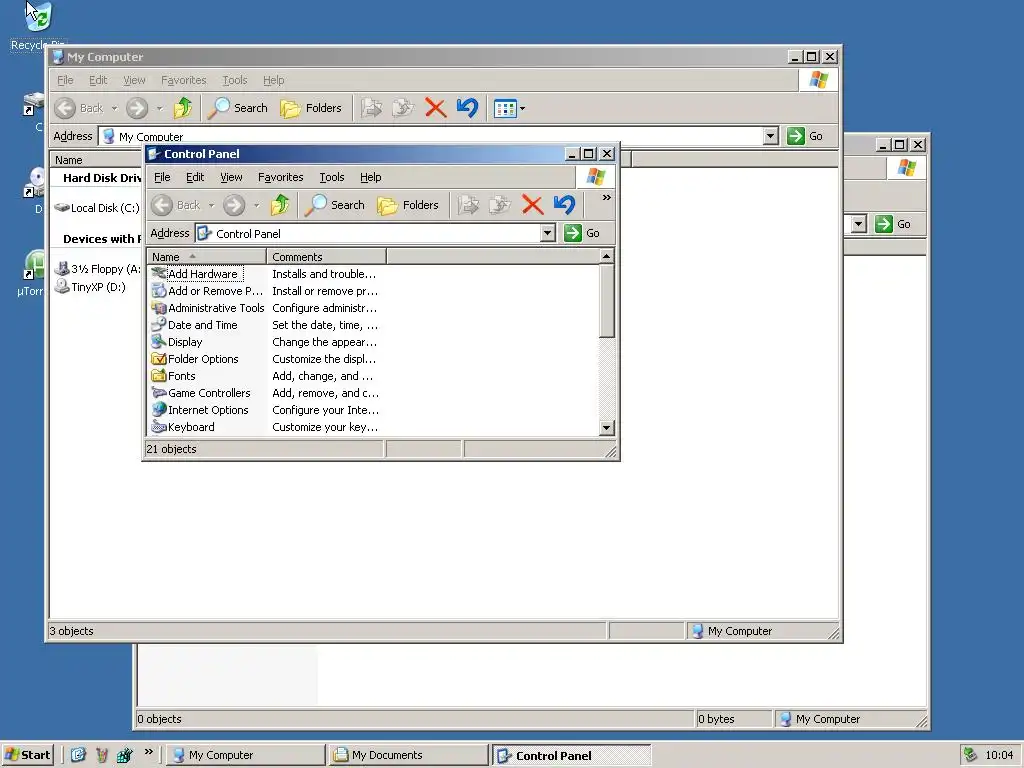Click Go button in My Documents window
The image size is (1024, 768).
pyautogui.click(x=893, y=224)
